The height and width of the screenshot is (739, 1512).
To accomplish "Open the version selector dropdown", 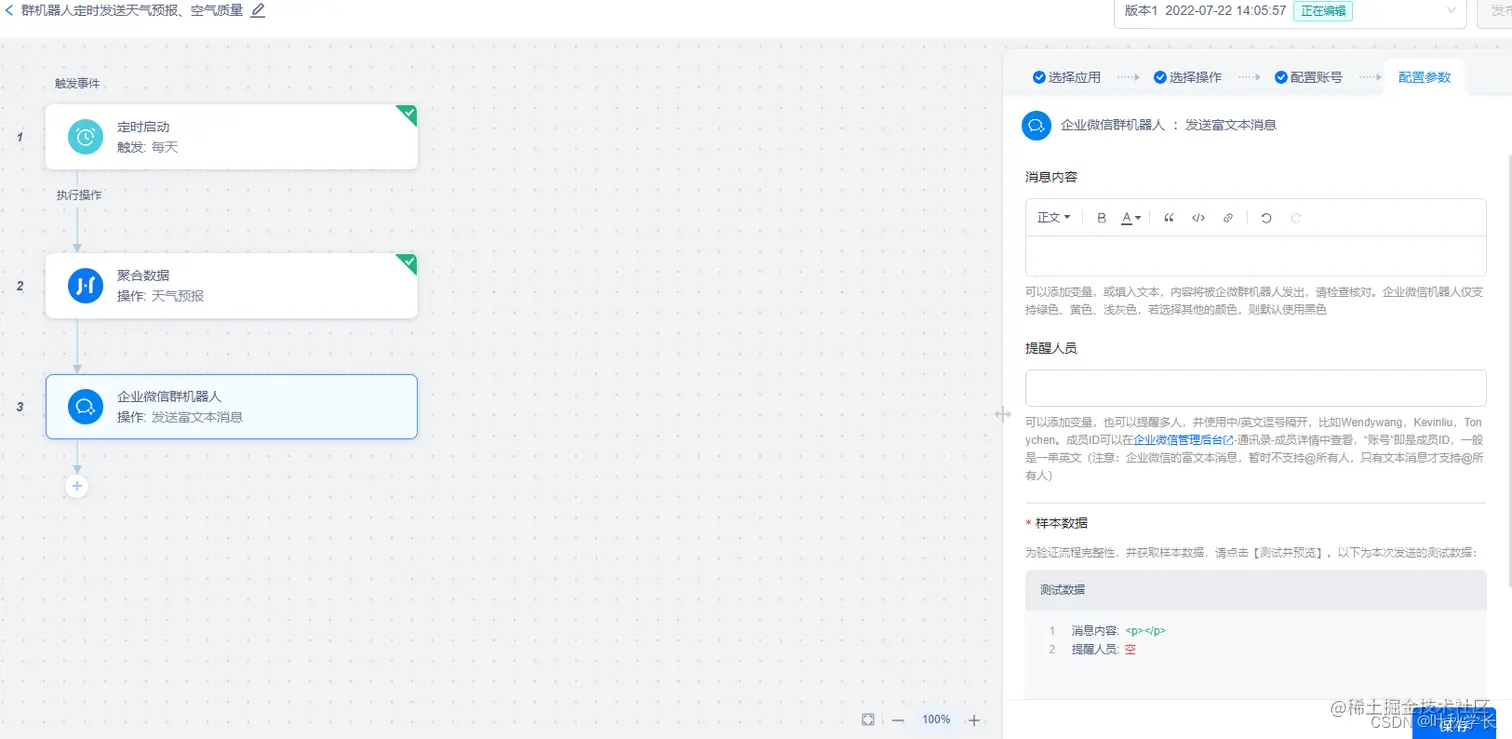I will (1289, 11).
